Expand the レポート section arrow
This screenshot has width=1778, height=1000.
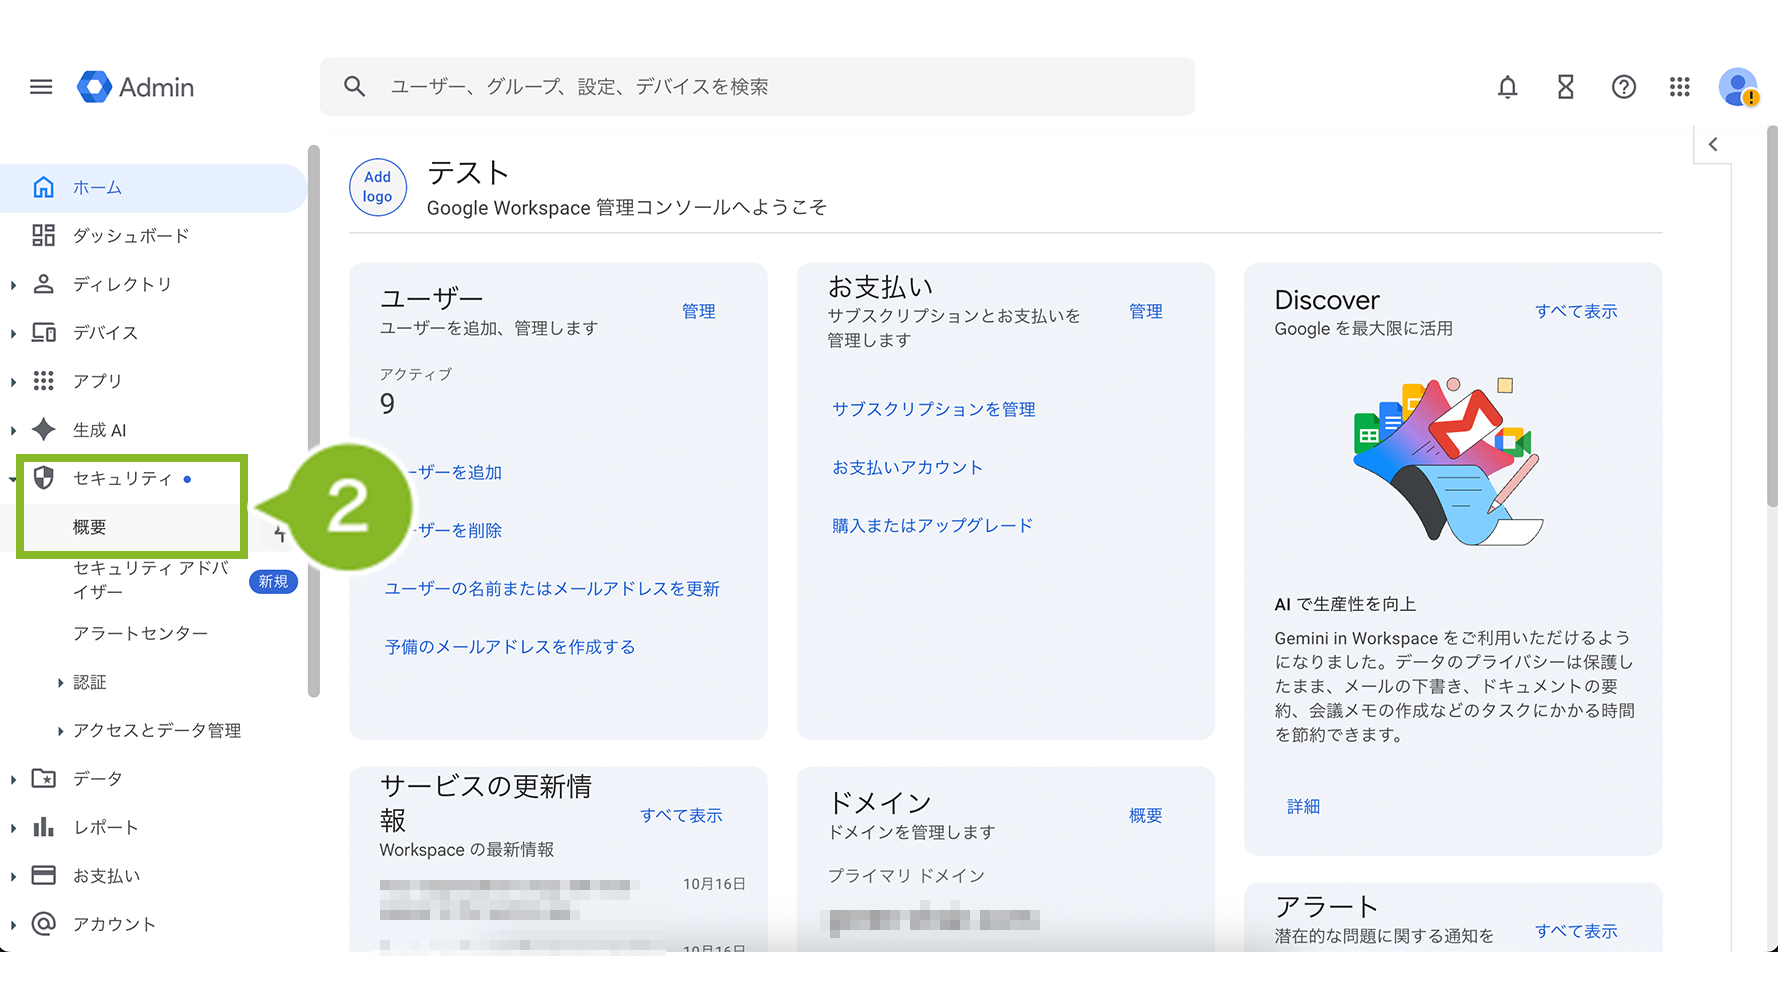pyautogui.click(x=13, y=828)
